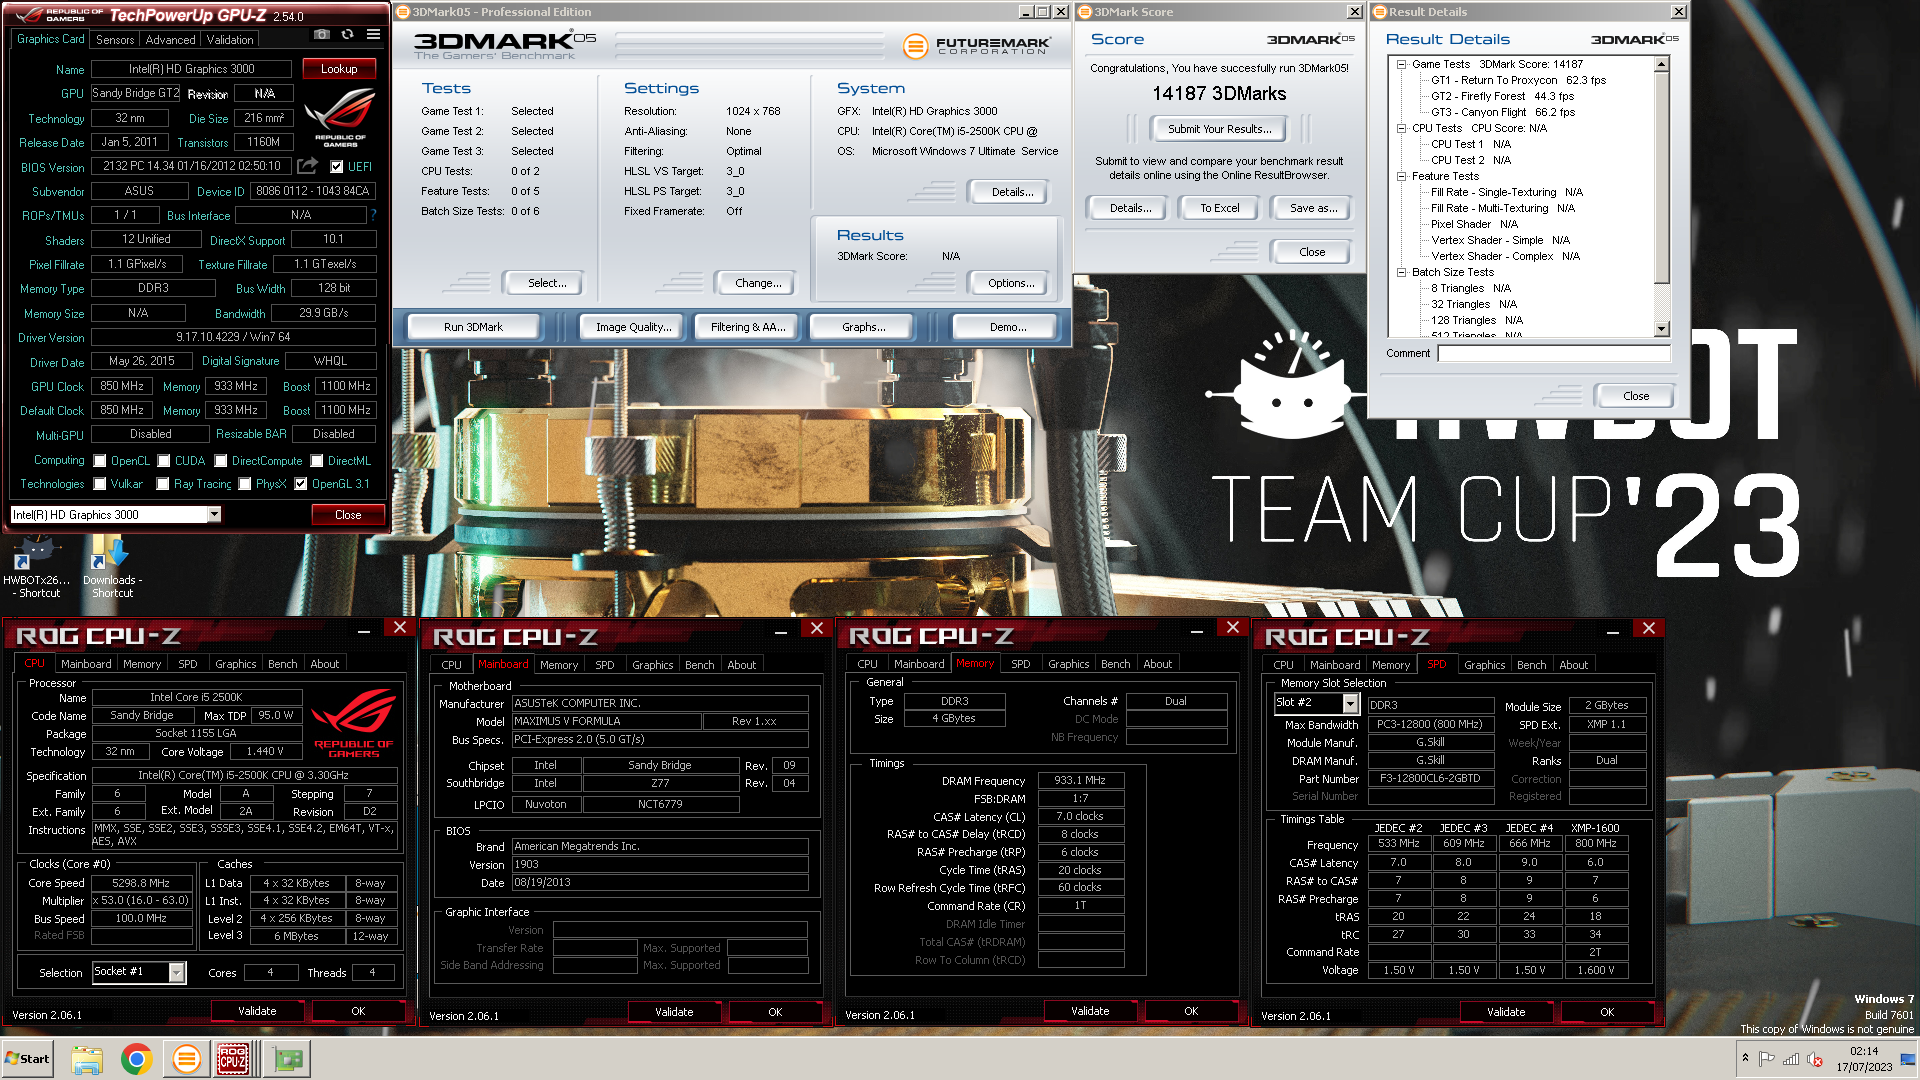
Task: Click the Image Quality button
Action: (x=633, y=327)
